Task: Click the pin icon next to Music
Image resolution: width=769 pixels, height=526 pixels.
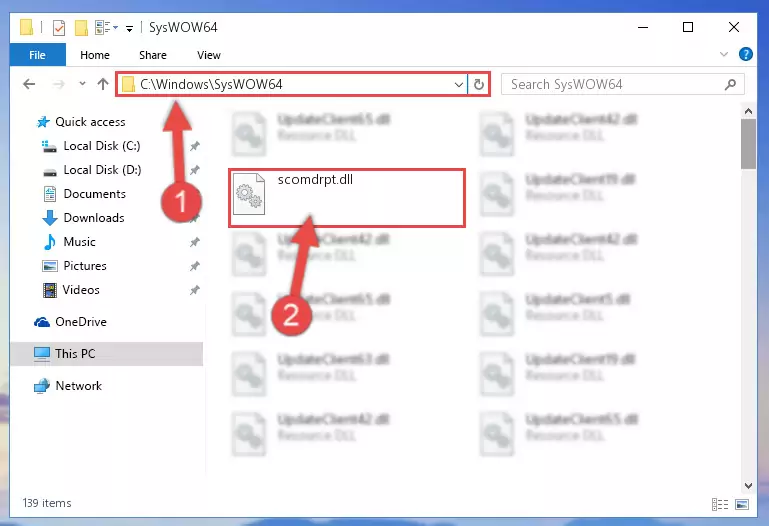Action: (x=195, y=242)
